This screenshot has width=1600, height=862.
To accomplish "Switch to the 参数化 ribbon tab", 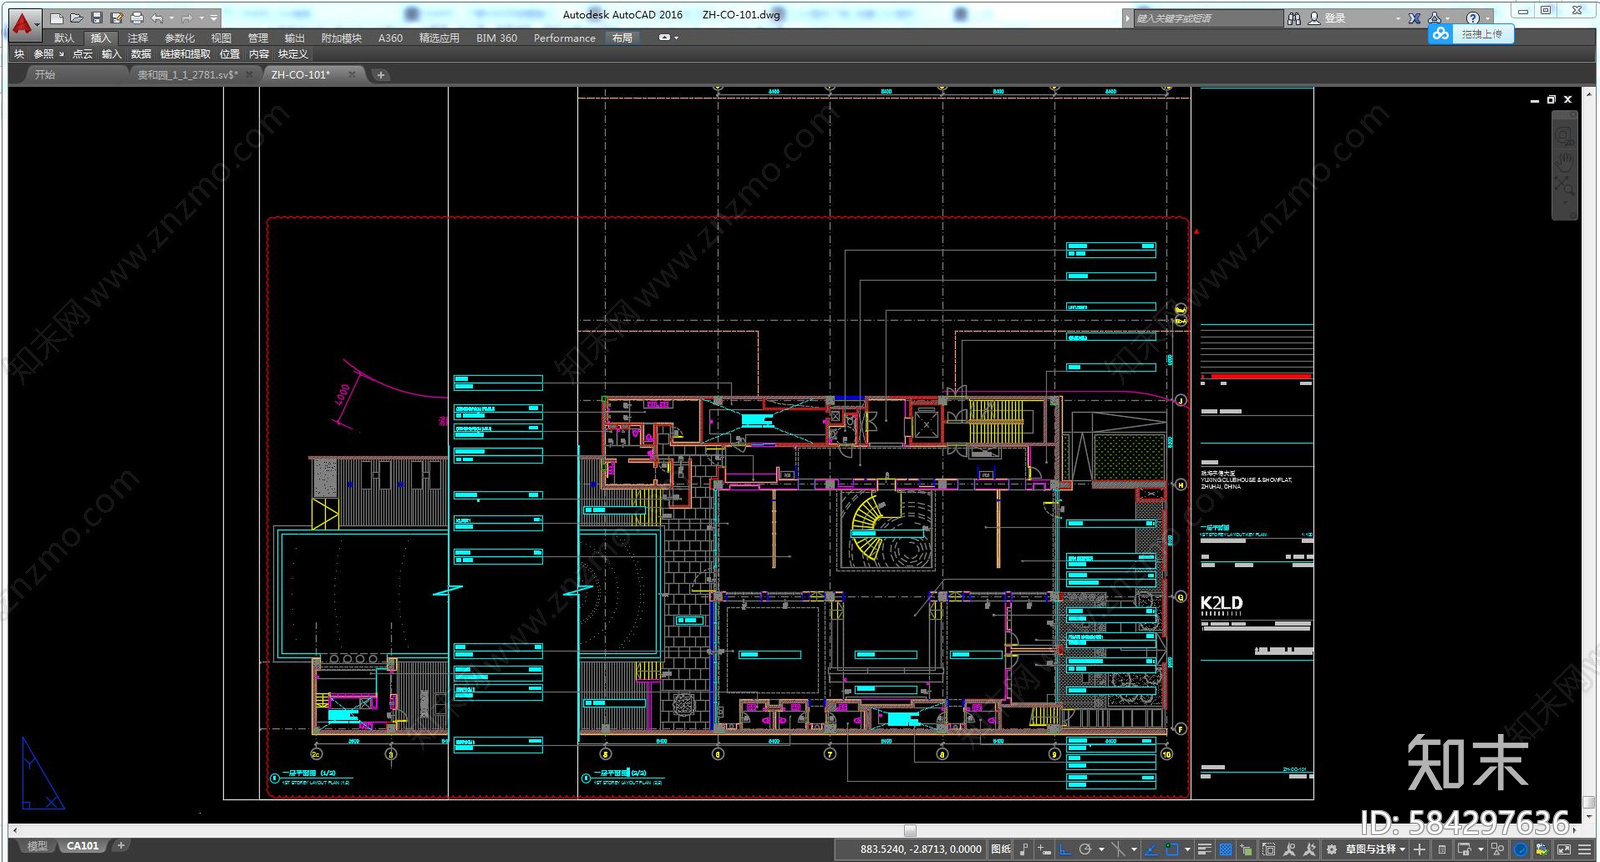I will click(180, 38).
